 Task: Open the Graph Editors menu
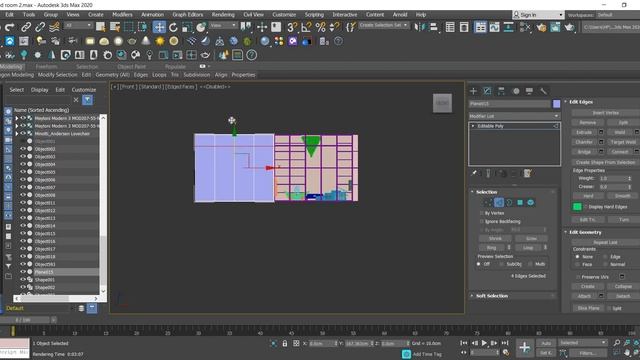pos(187,14)
